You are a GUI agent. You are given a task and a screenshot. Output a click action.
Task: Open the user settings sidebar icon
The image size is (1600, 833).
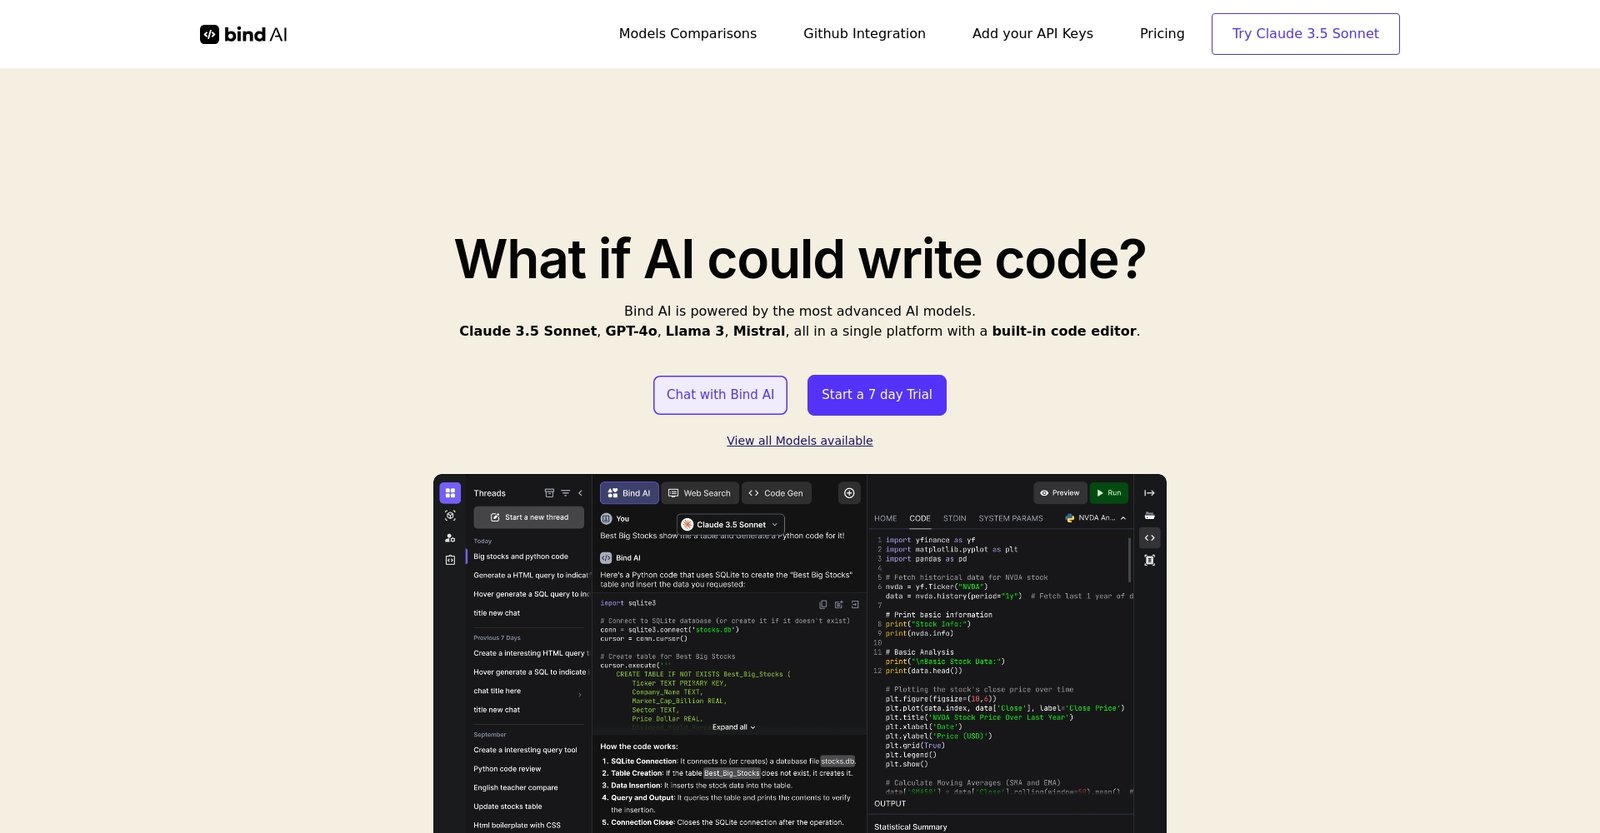[450, 538]
